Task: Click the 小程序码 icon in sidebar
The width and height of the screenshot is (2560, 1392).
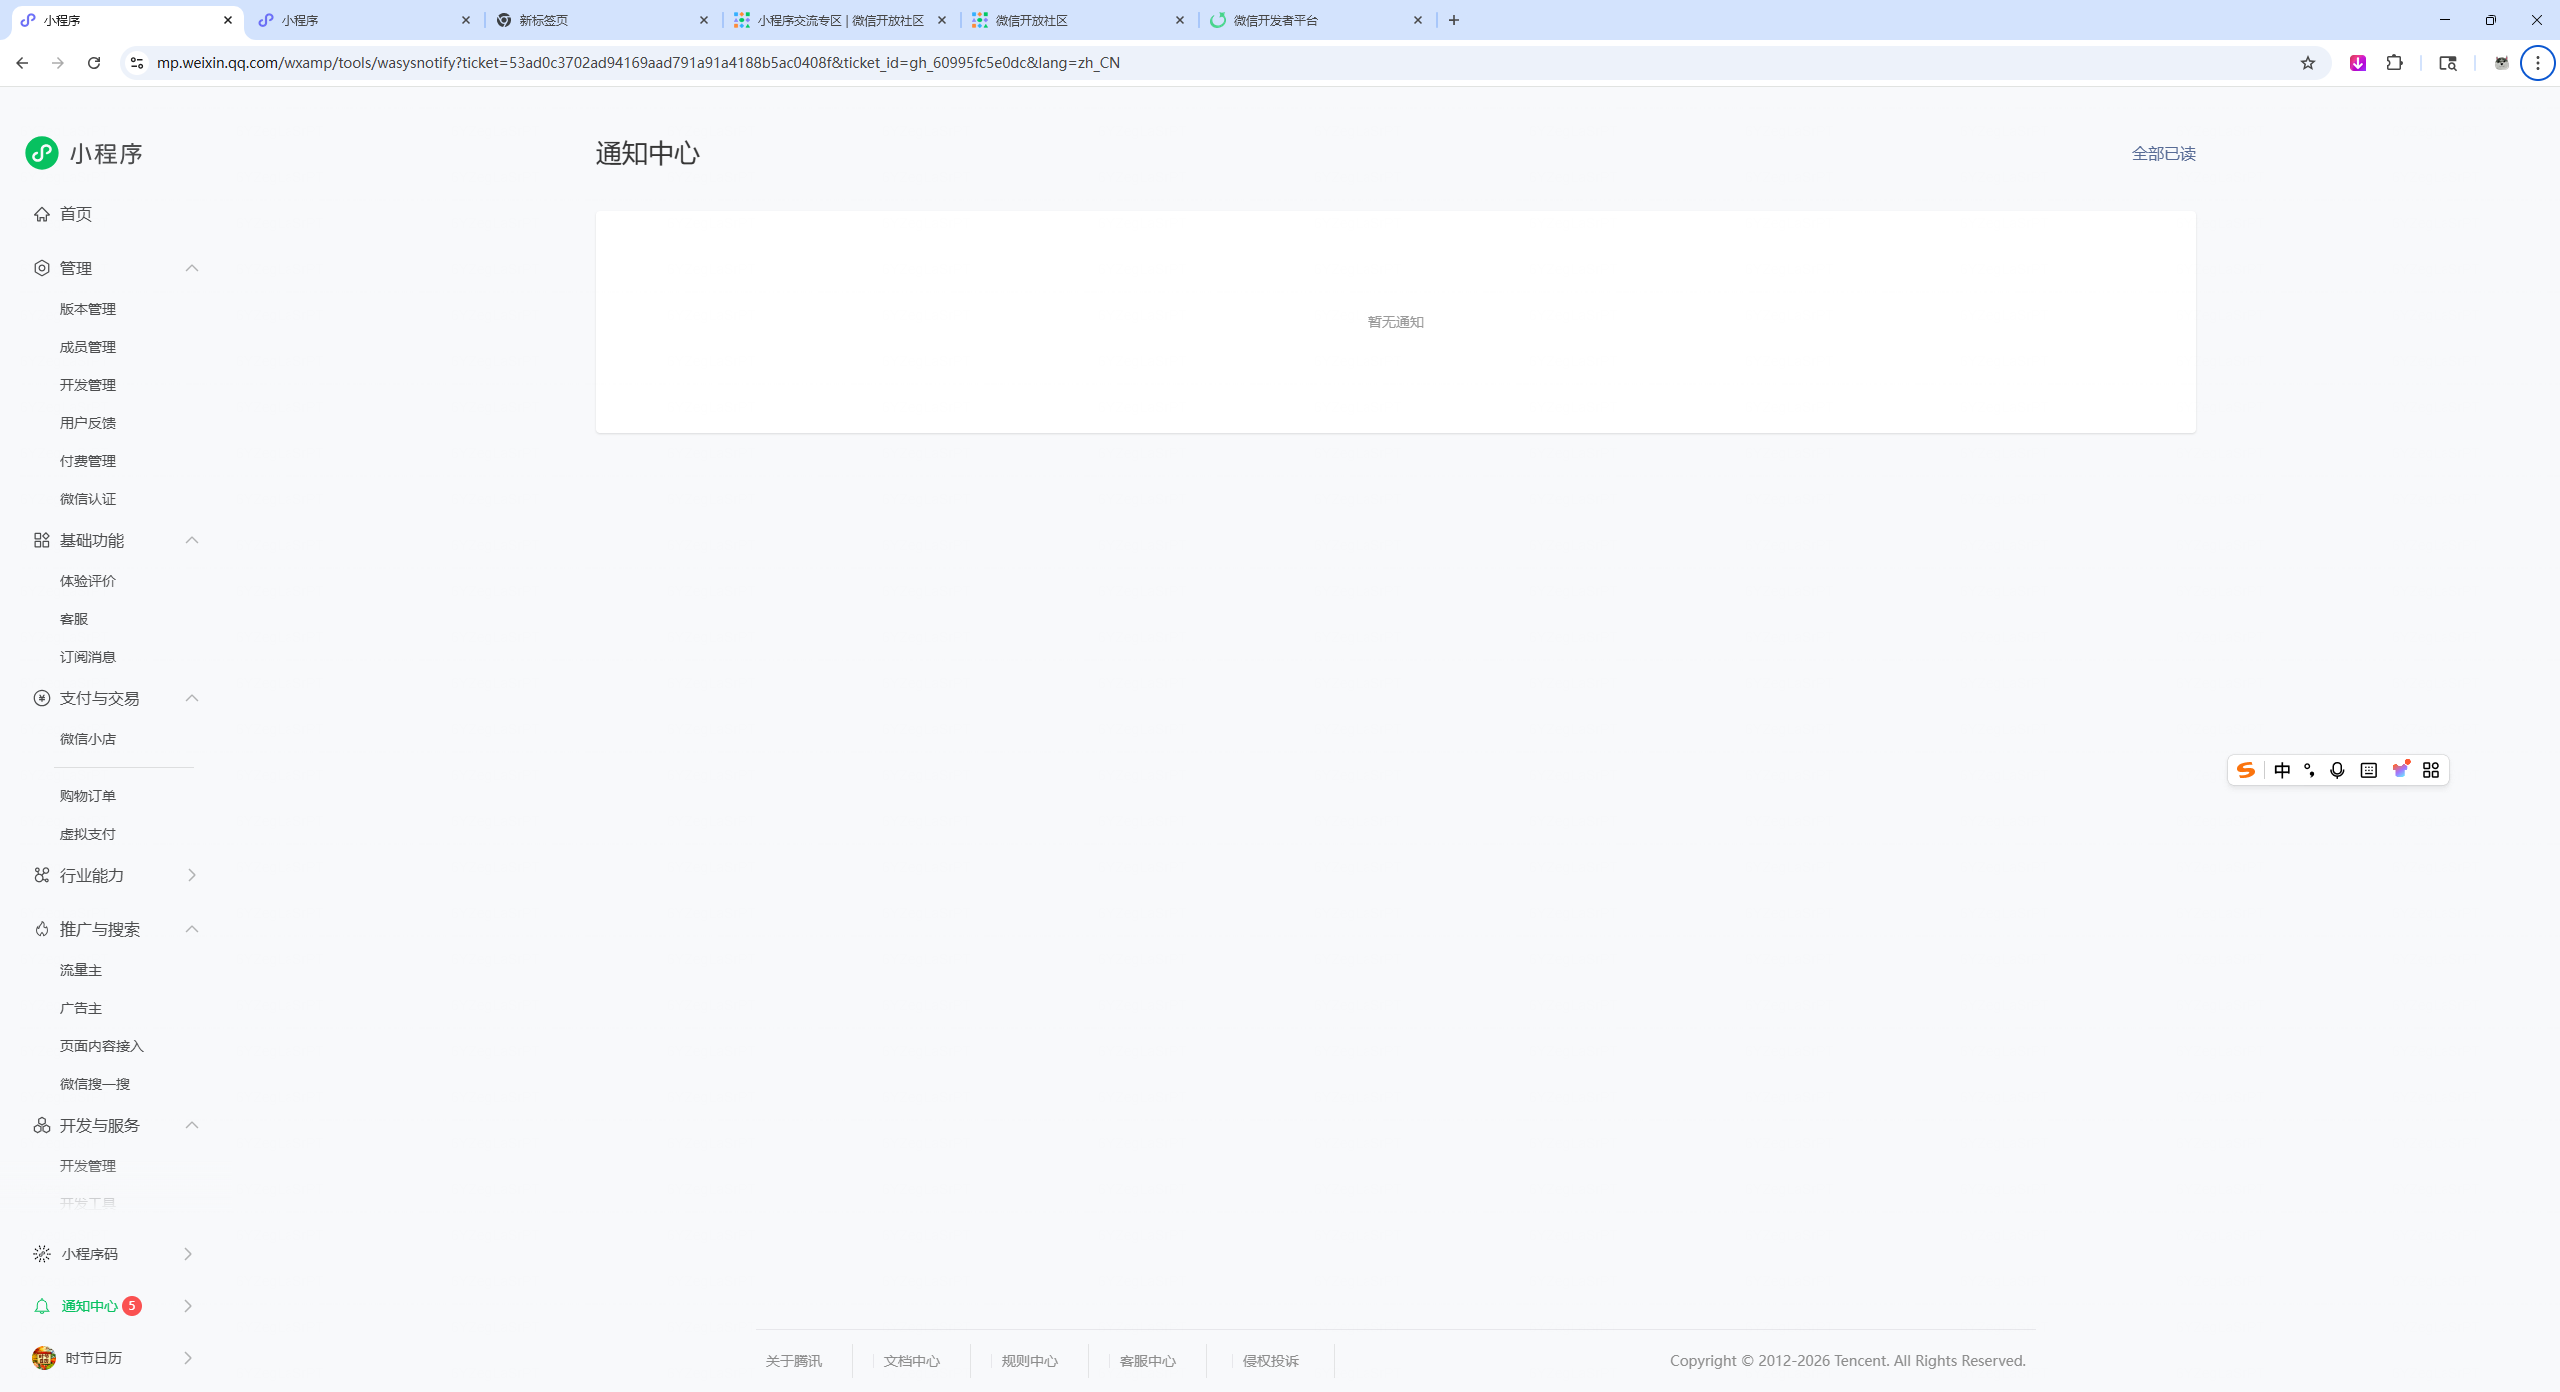Action: pos(41,1254)
